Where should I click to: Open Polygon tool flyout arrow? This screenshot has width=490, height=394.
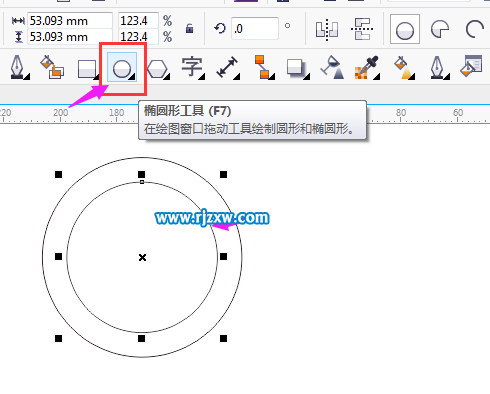167,77
